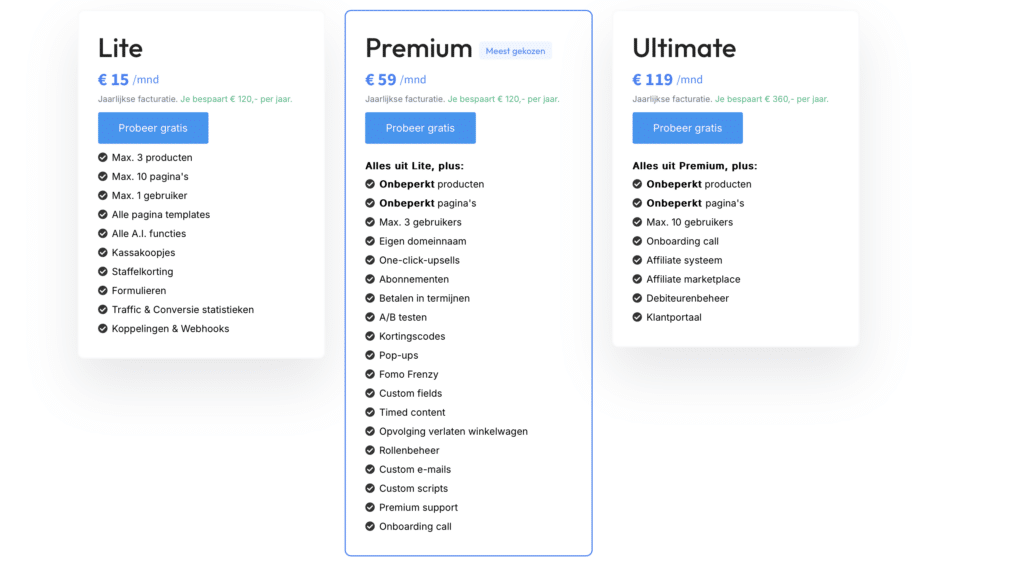Click the check icon next to Eigen domeinnaam
The width and height of the screenshot is (1024, 569).
[x=370, y=241]
